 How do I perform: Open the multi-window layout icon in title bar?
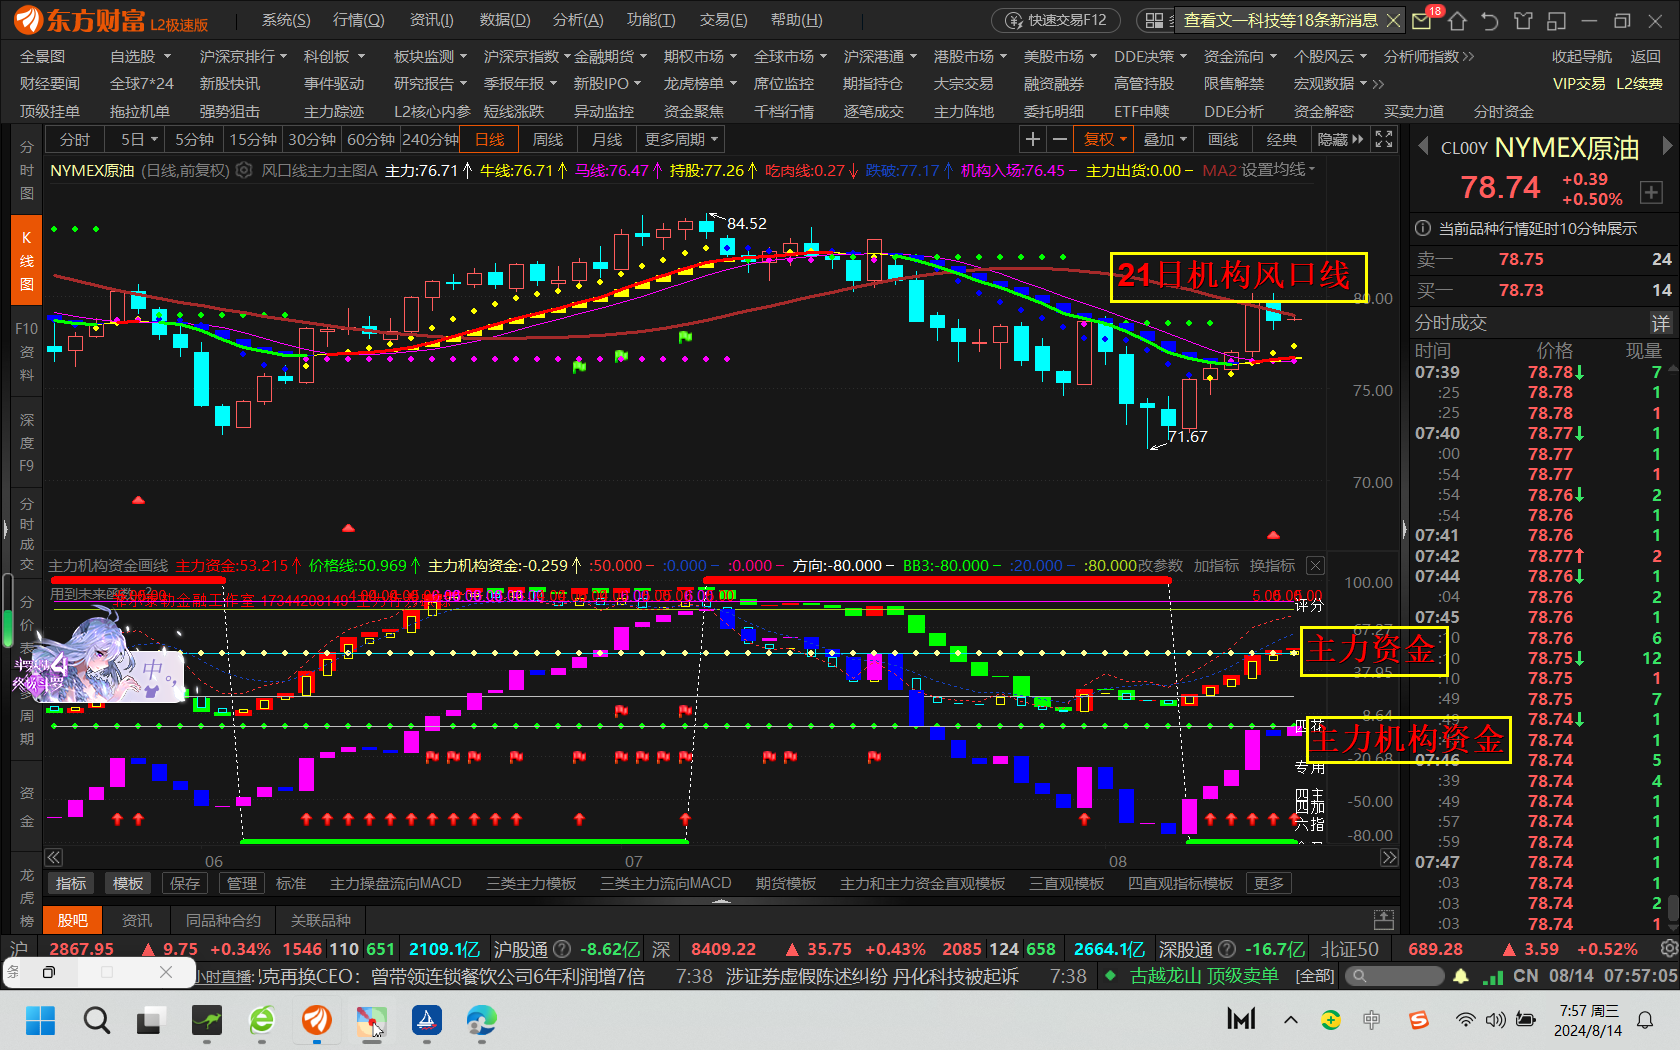(x=1556, y=20)
